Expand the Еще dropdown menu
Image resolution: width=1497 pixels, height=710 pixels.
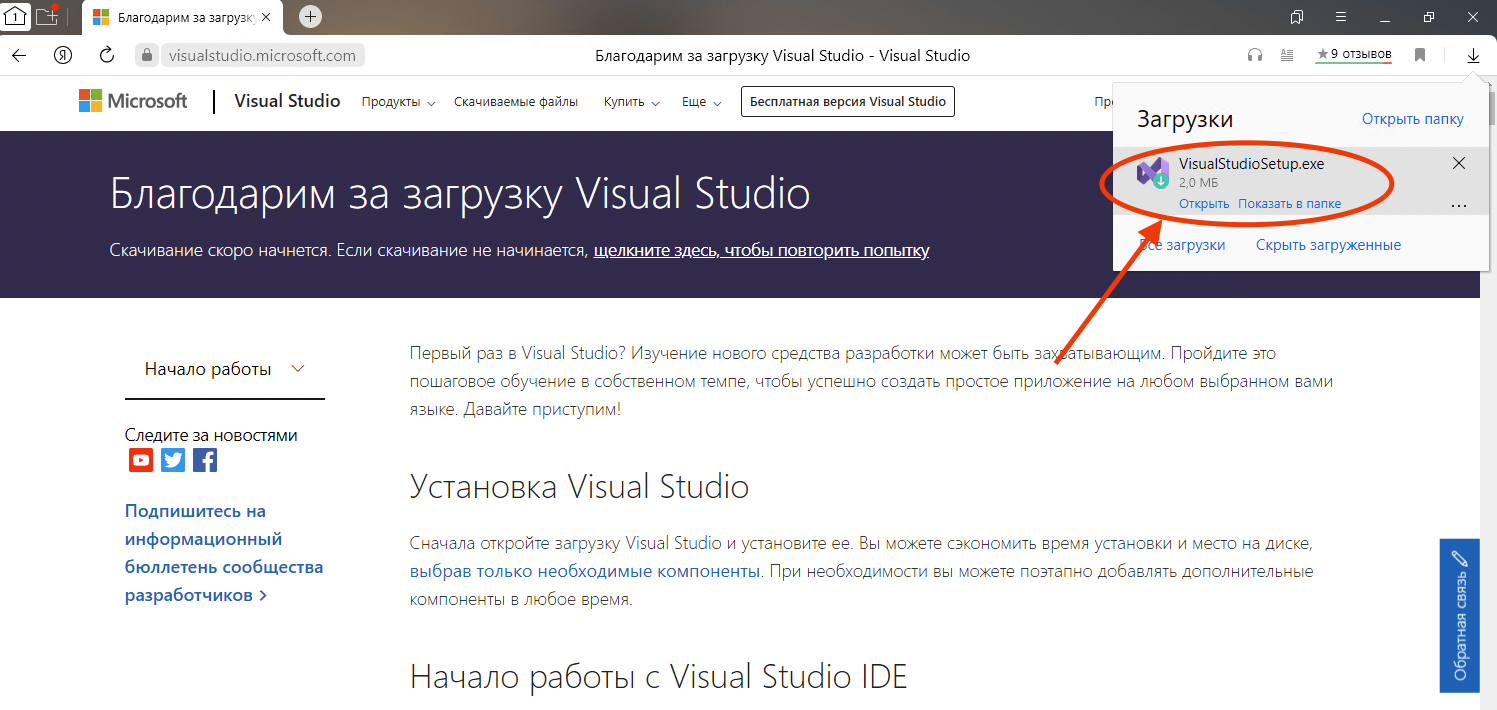coord(701,102)
